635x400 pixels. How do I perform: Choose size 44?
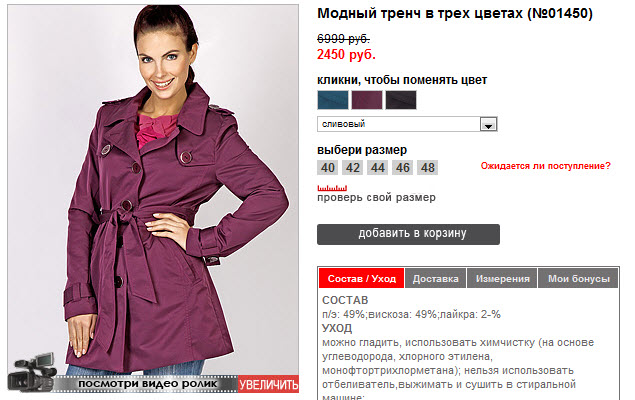tap(377, 168)
